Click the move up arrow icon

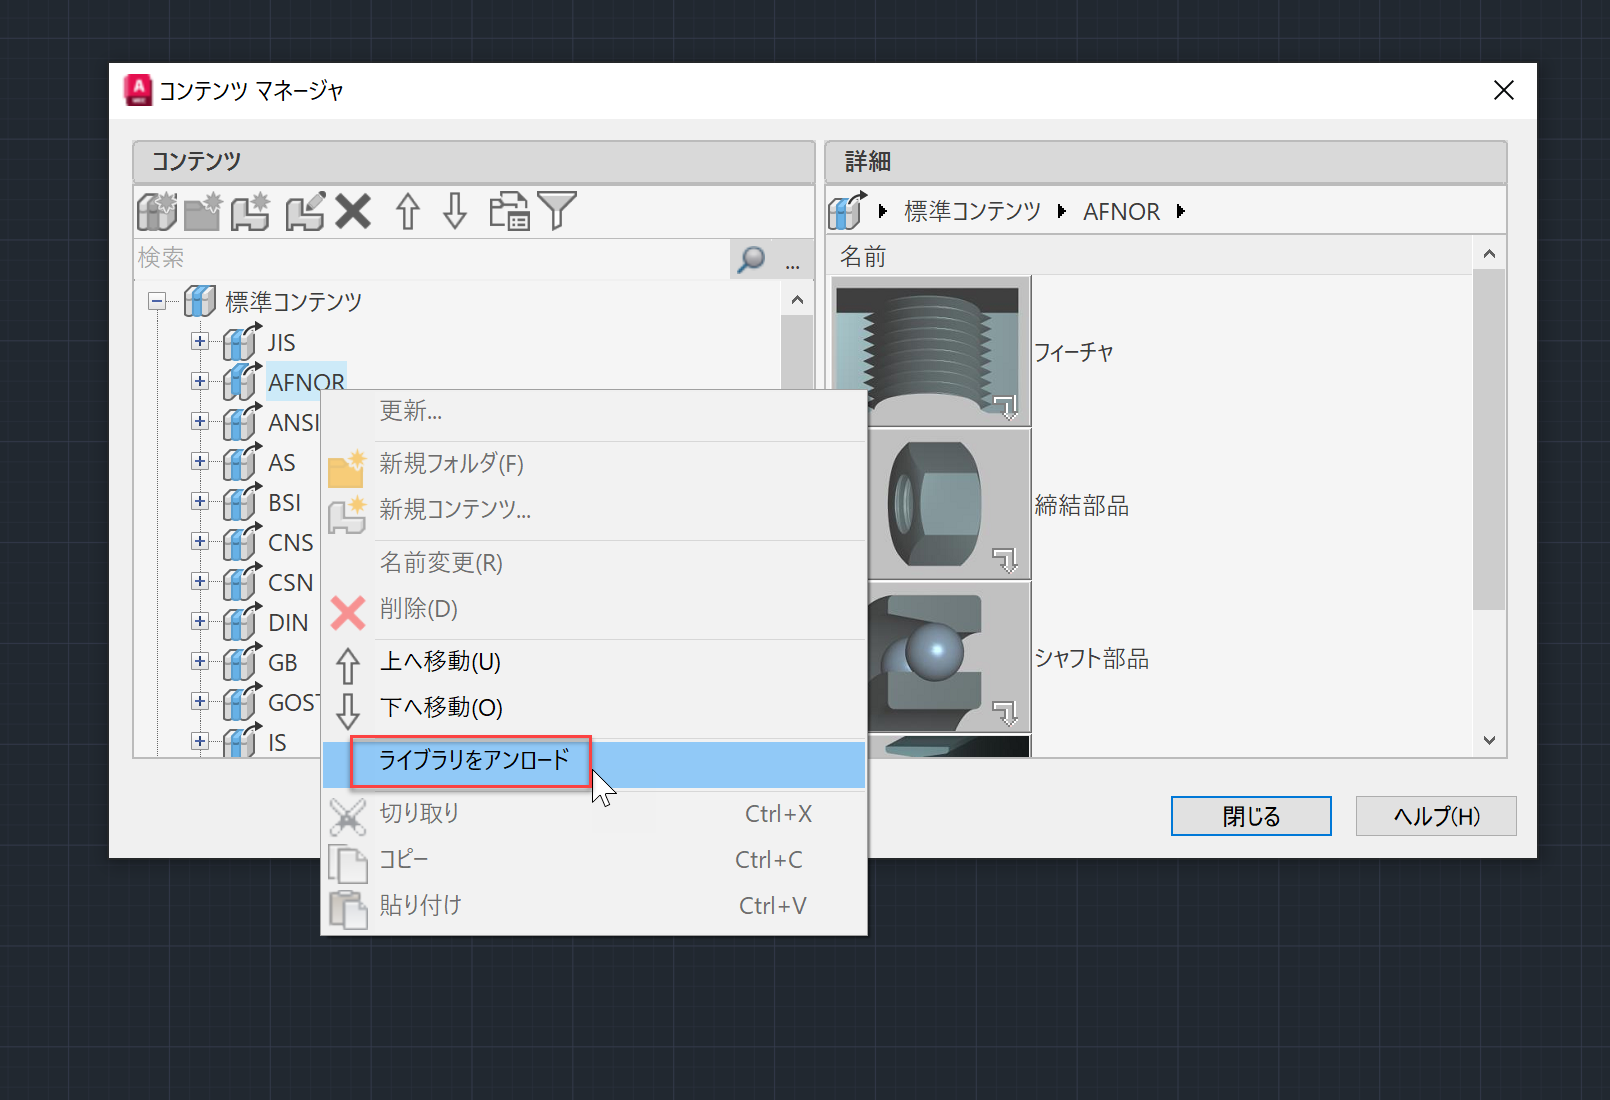tap(406, 211)
